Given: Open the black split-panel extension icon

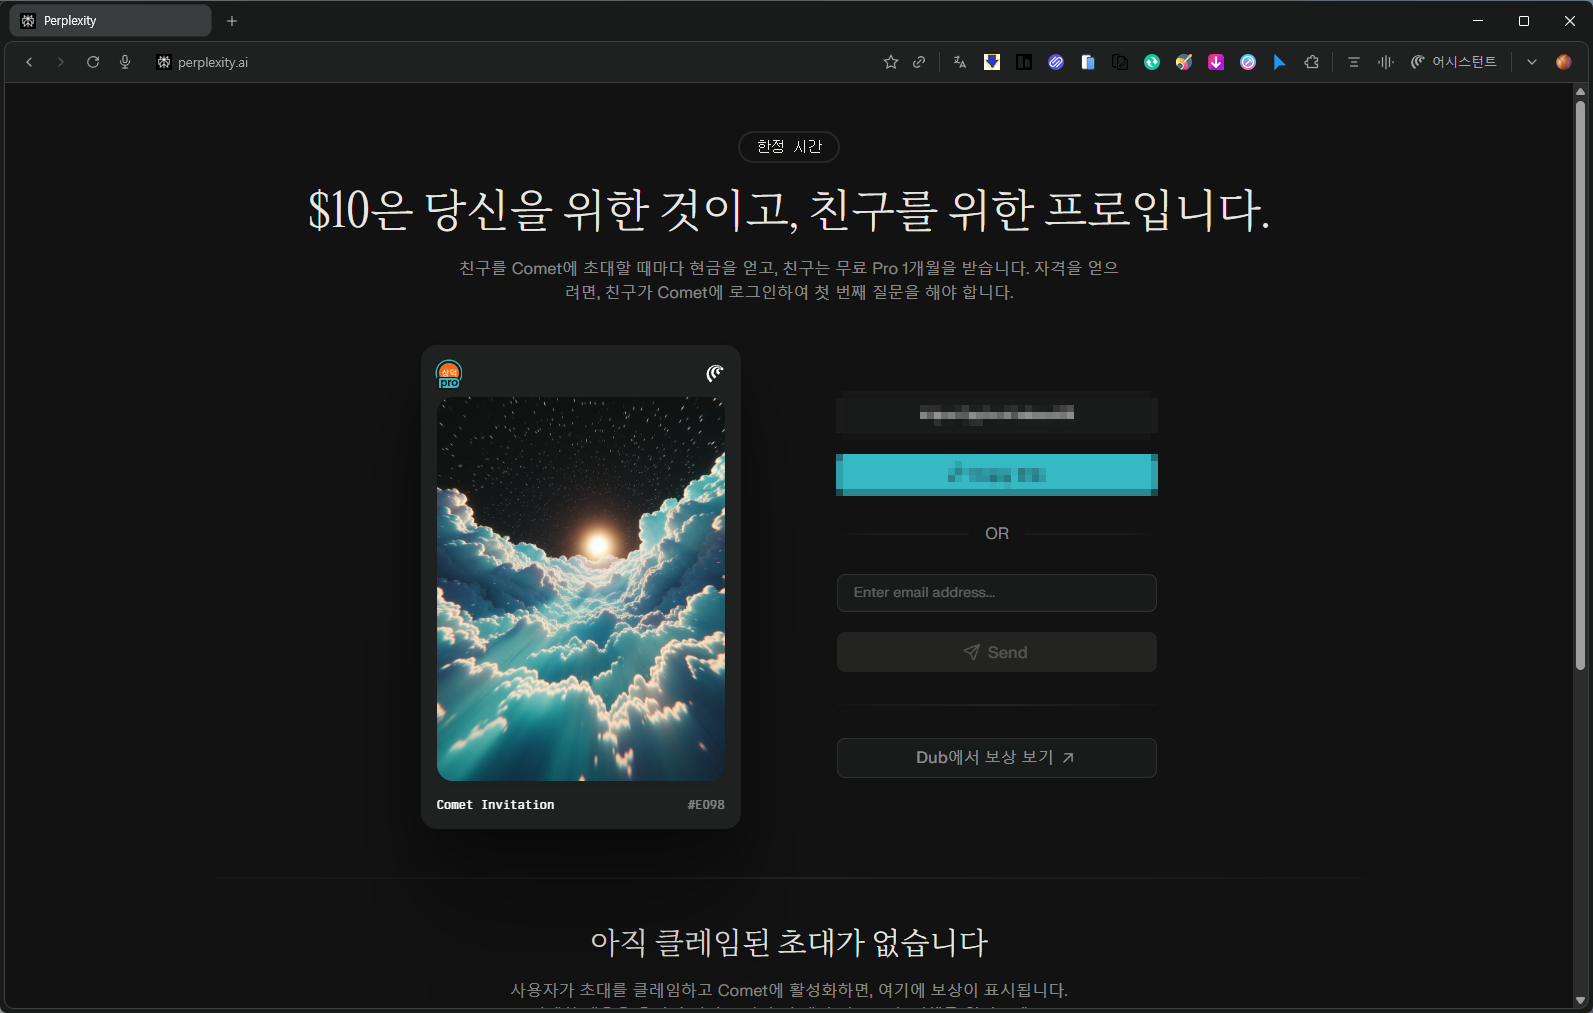Looking at the screenshot, I should [x=1024, y=62].
